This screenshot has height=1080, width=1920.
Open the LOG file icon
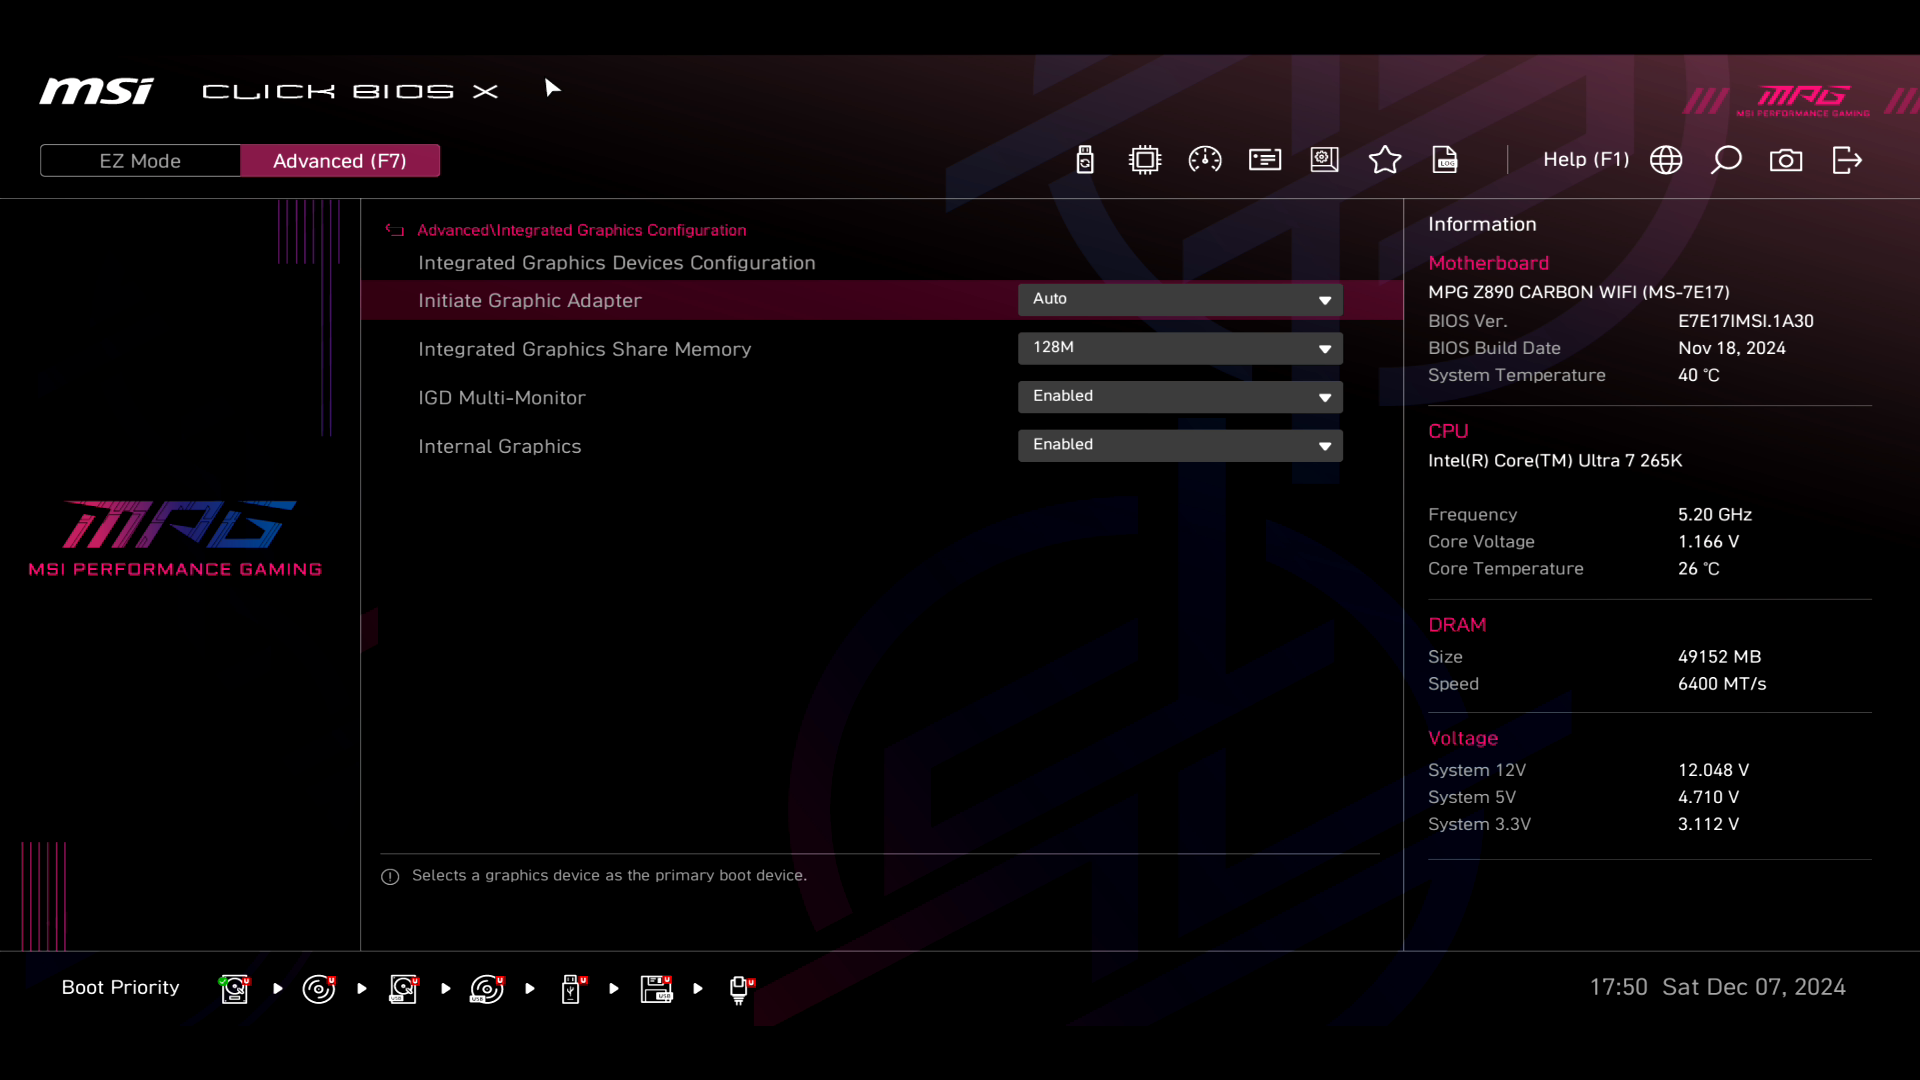pos(1445,160)
